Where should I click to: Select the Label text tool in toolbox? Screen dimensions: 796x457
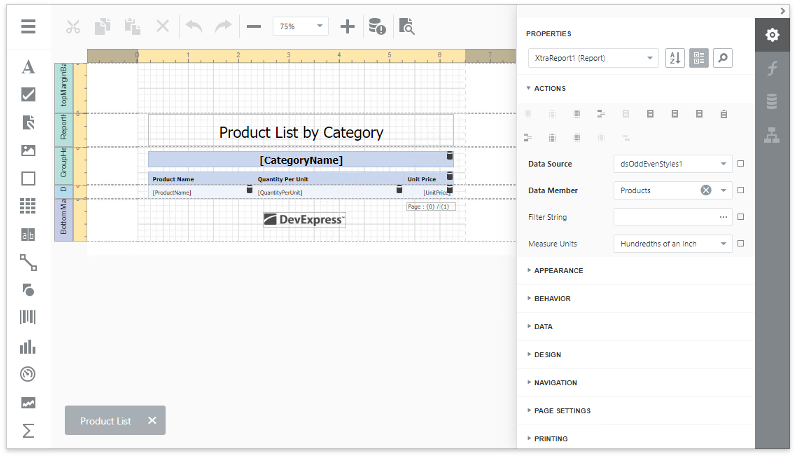pyautogui.click(x=28, y=67)
